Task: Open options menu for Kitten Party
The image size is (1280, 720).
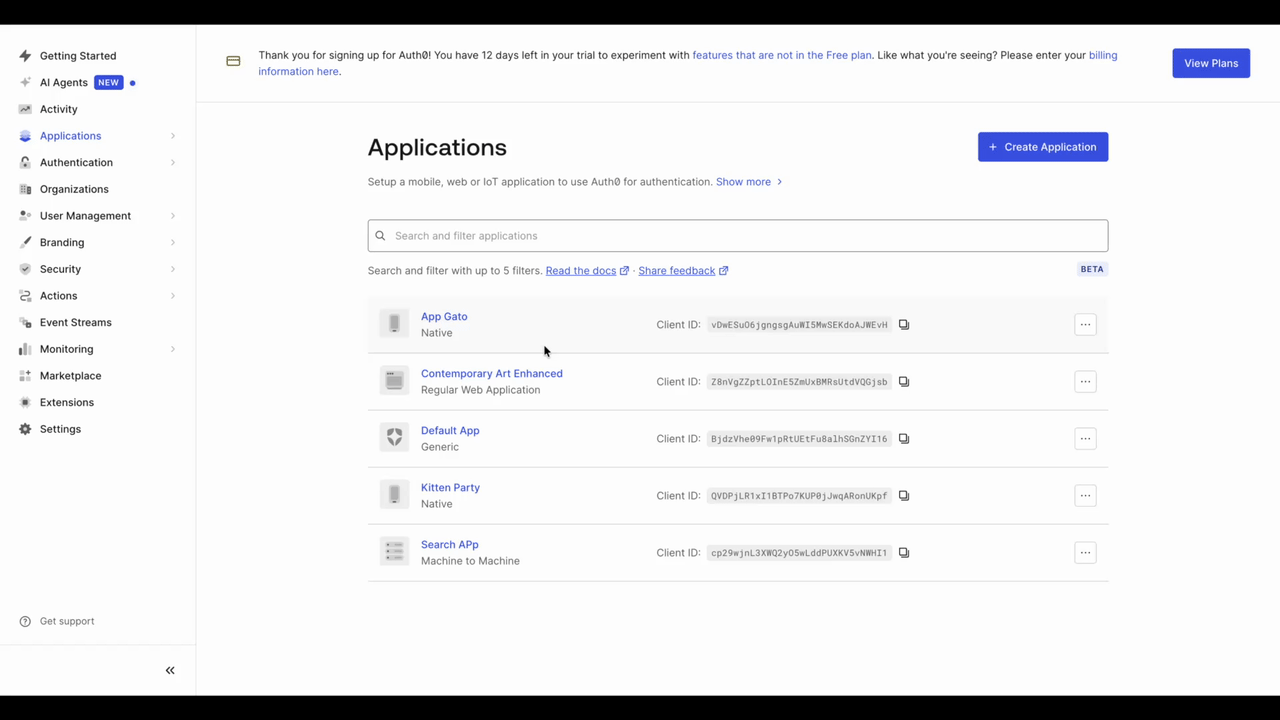Action: click(x=1085, y=496)
